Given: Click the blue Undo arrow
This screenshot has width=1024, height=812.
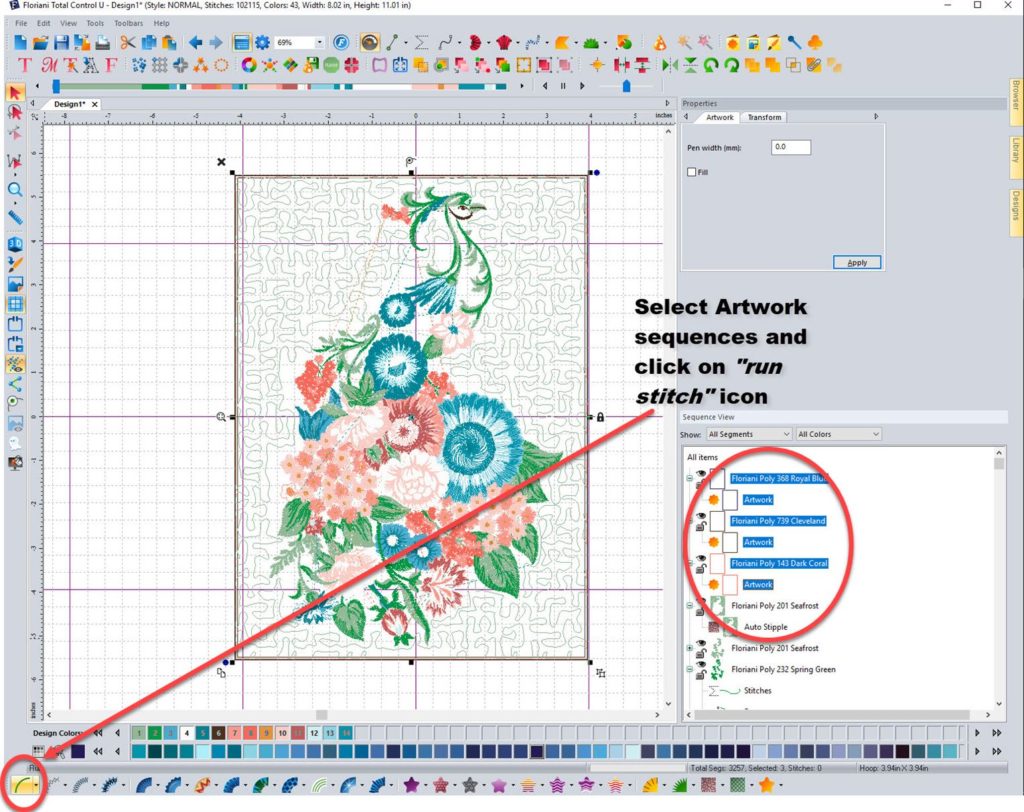Looking at the screenshot, I should tap(196, 42).
